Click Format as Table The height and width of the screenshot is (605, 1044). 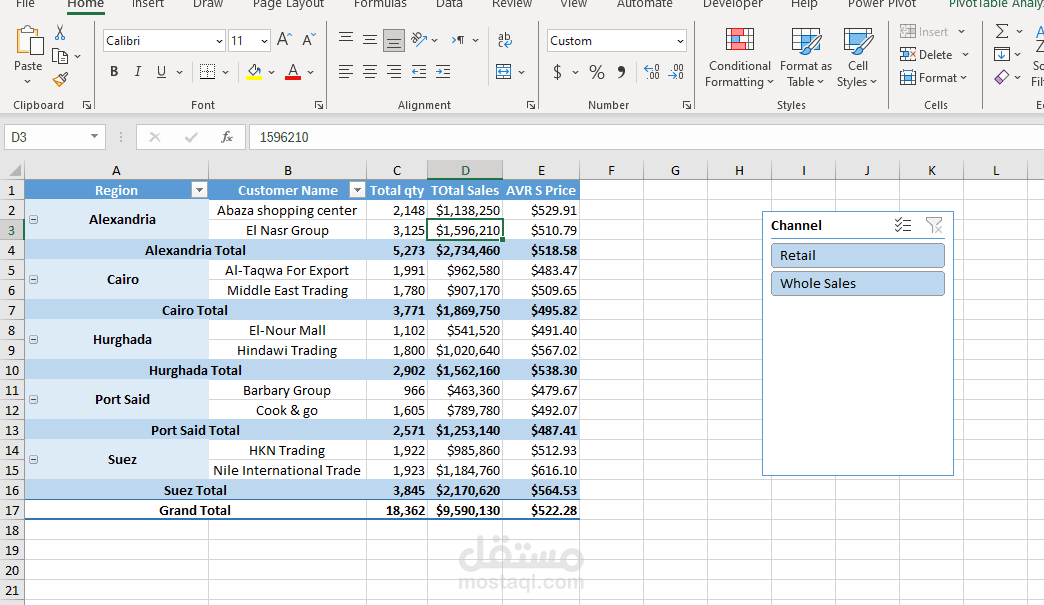(x=806, y=58)
